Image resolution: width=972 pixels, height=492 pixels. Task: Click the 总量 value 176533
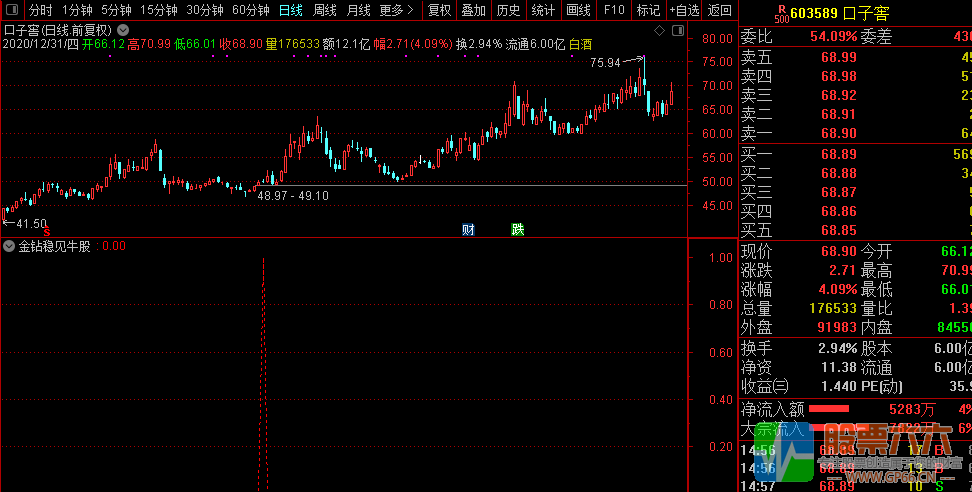click(x=834, y=308)
